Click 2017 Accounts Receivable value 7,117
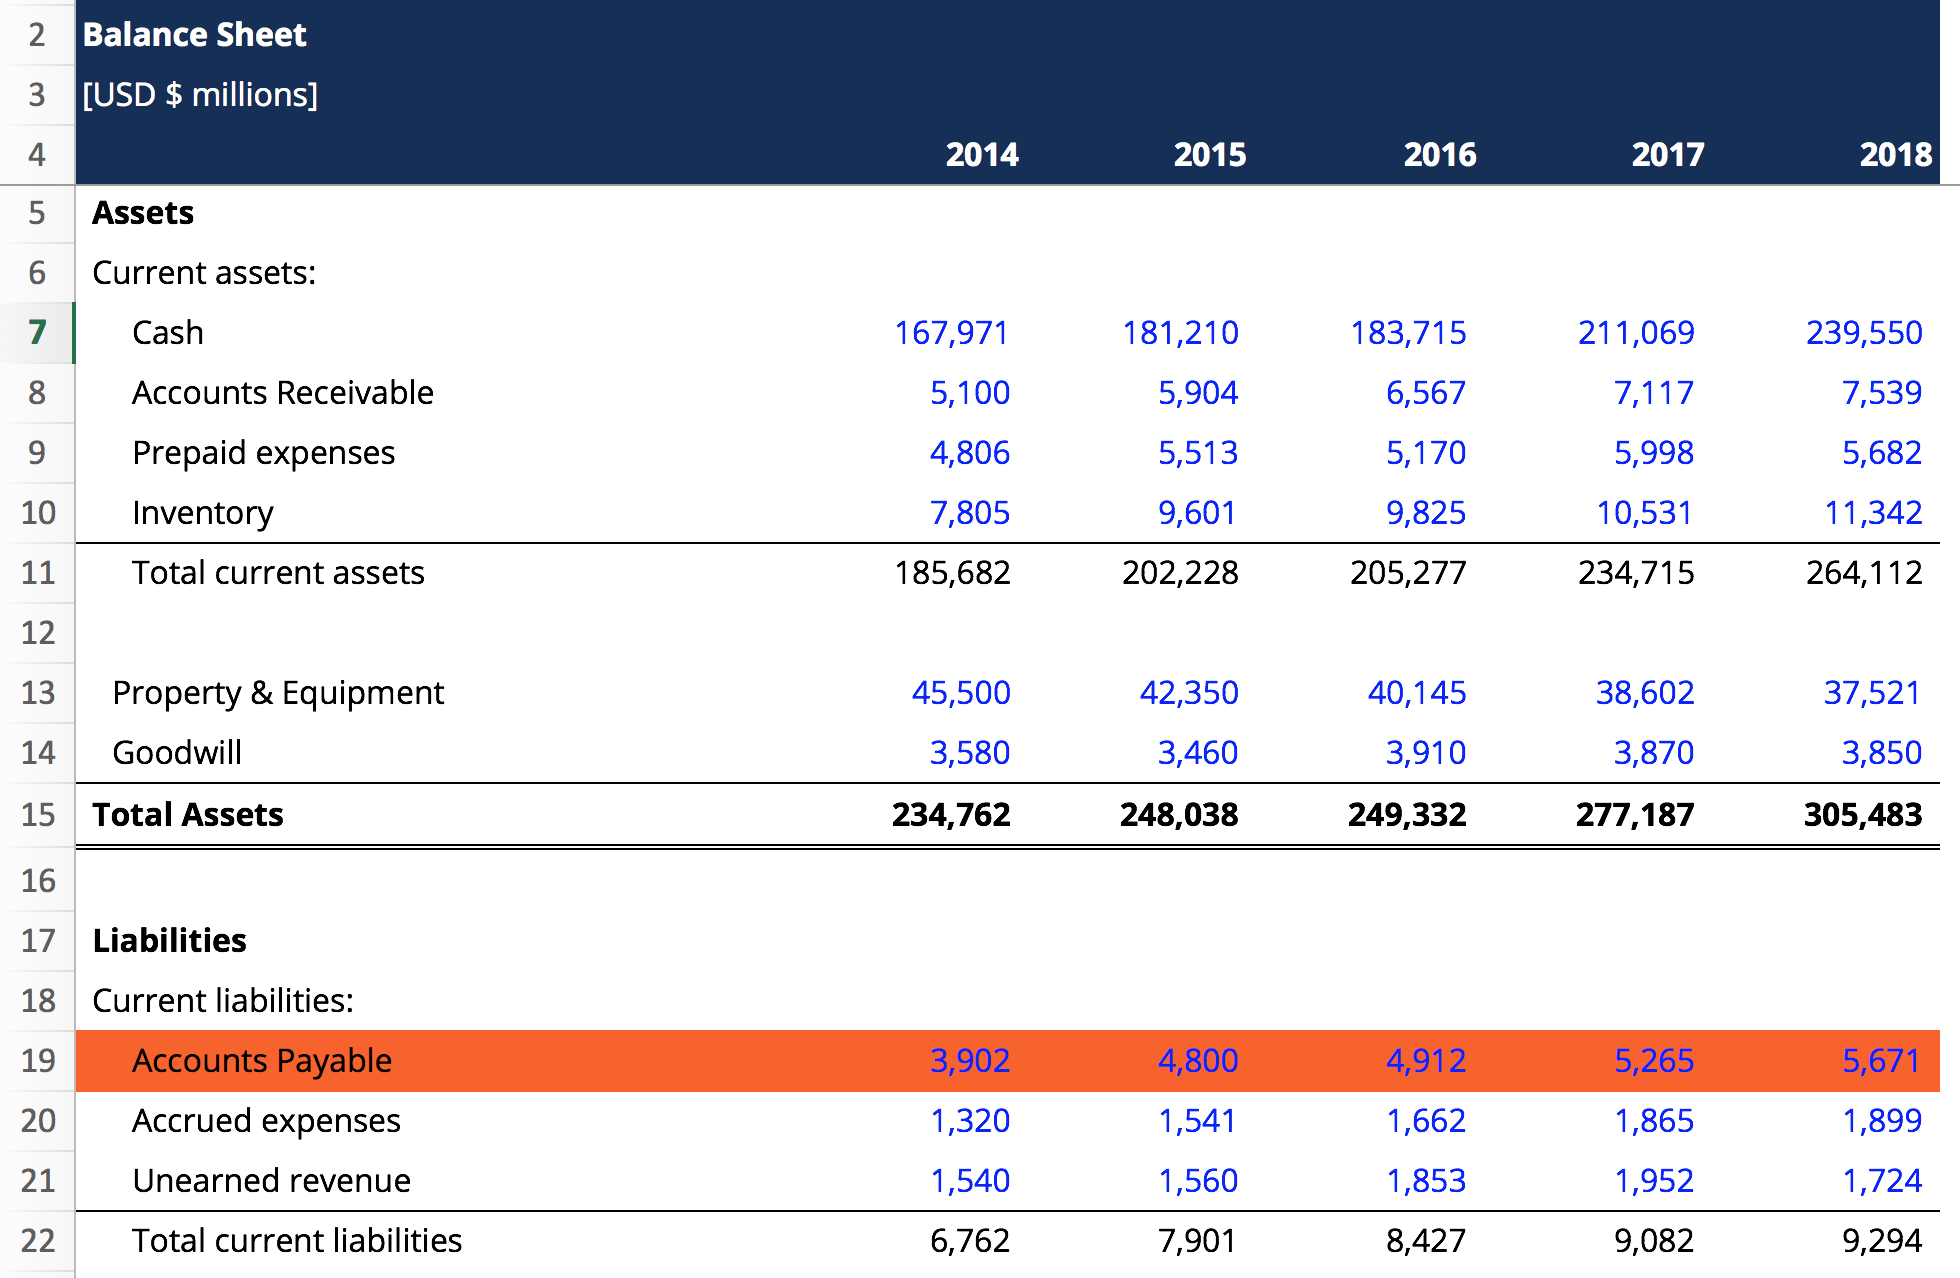This screenshot has height=1278, width=1960. [x=1653, y=392]
